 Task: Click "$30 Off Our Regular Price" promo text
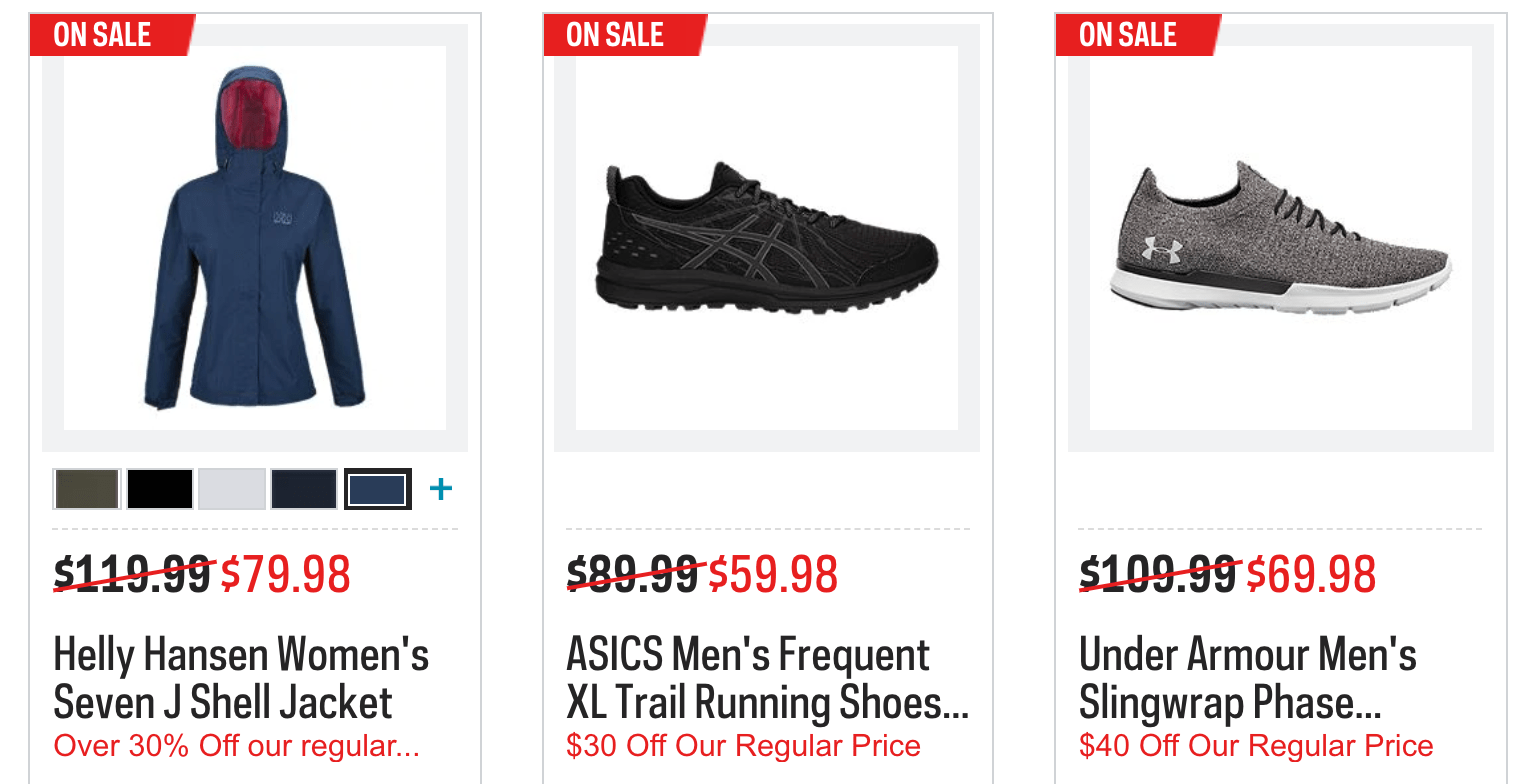coord(743,746)
